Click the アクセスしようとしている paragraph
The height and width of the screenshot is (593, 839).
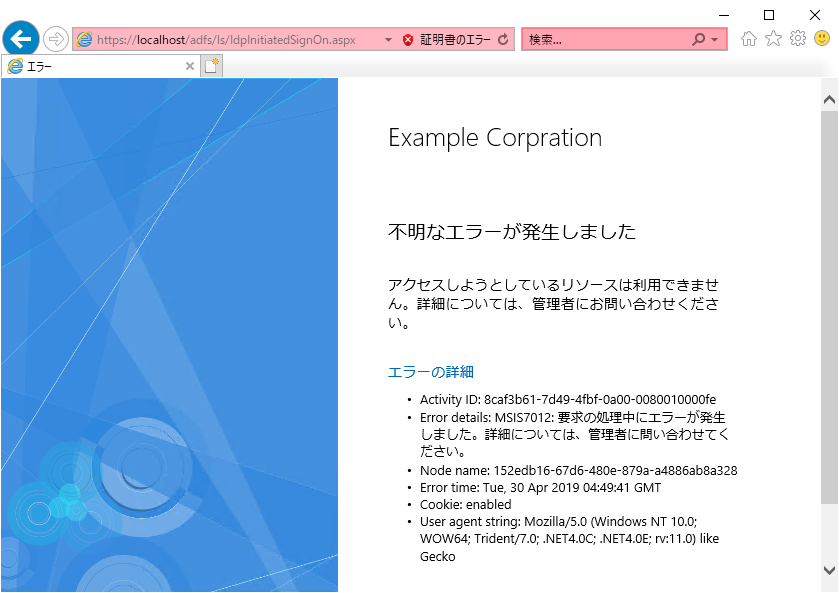point(553,304)
